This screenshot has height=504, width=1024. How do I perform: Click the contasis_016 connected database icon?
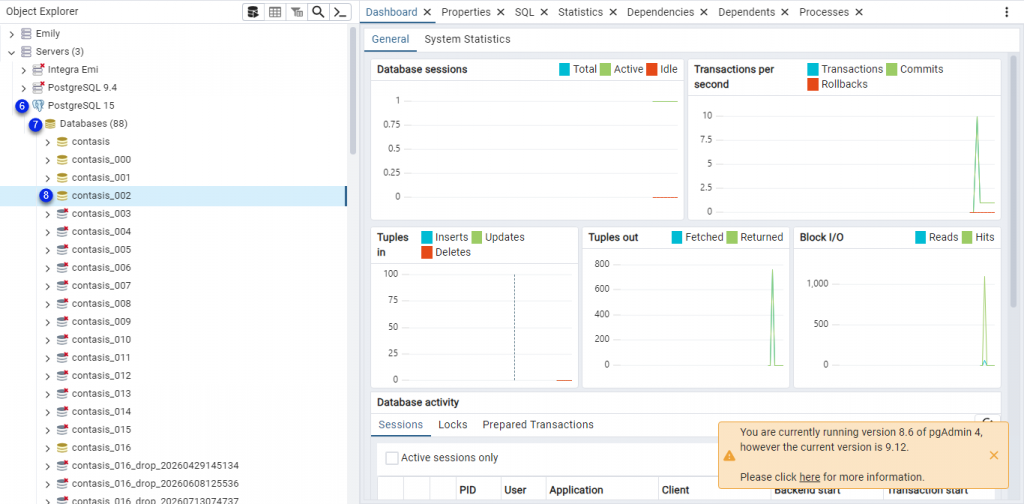62,447
